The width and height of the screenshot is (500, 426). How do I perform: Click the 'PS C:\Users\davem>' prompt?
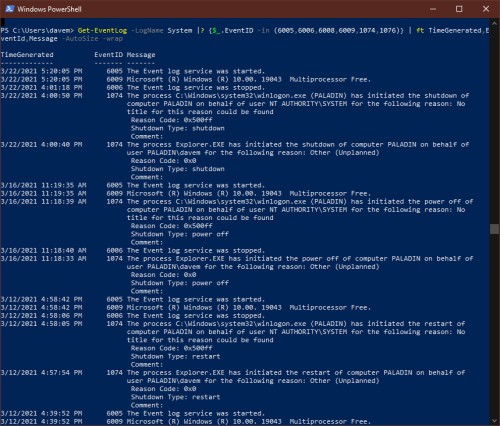tap(37, 31)
